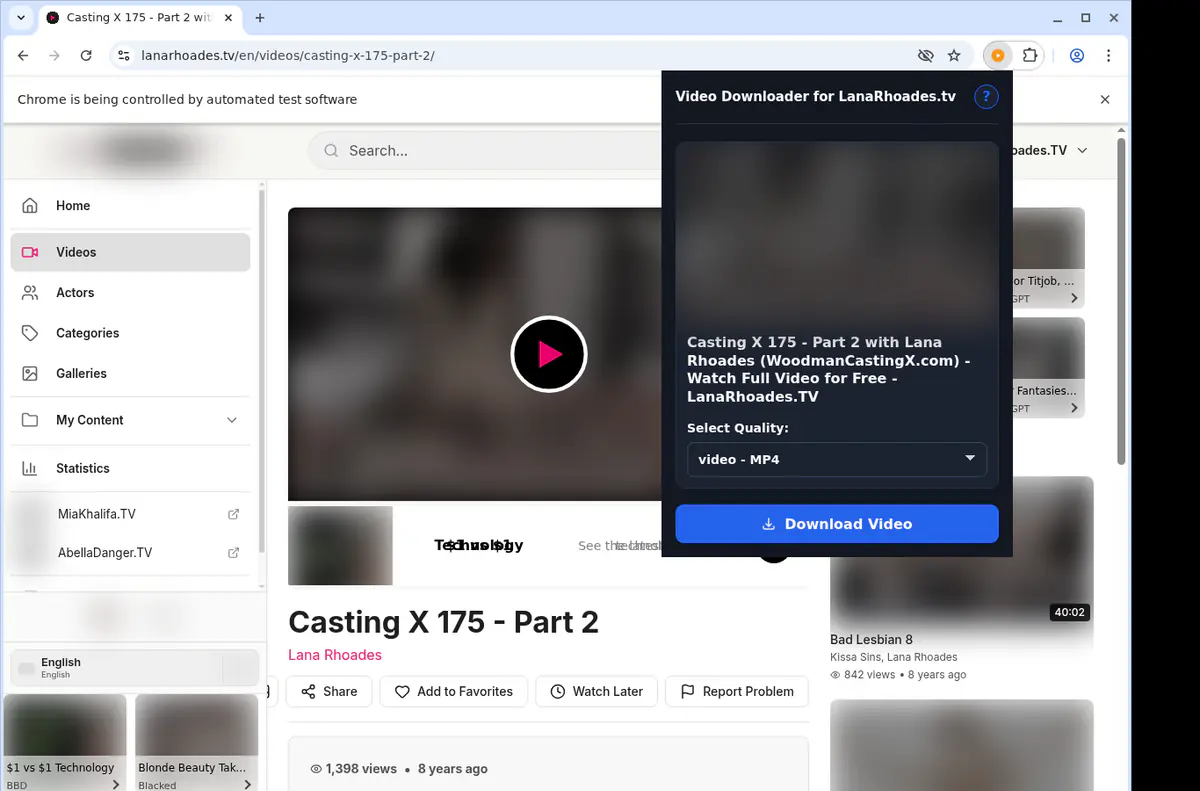1200x791 pixels.
Task: Click the Download Video button
Action: pos(837,524)
